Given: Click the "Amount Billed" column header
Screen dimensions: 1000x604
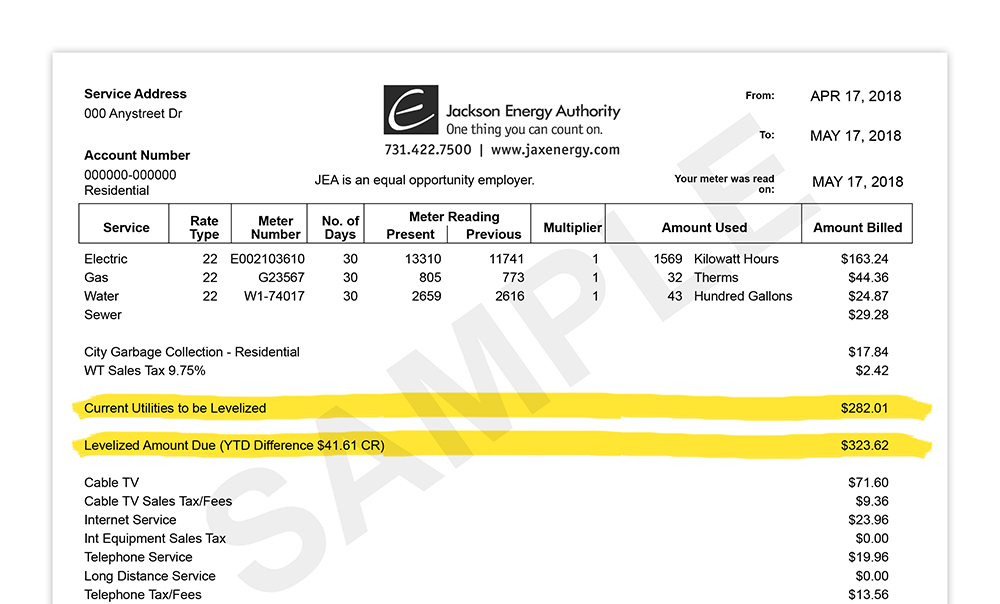Looking at the screenshot, I should tap(858, 228).
